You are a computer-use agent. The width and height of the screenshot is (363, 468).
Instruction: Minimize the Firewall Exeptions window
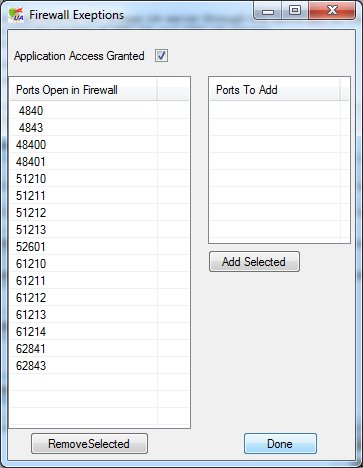click(x=268, y=10)
